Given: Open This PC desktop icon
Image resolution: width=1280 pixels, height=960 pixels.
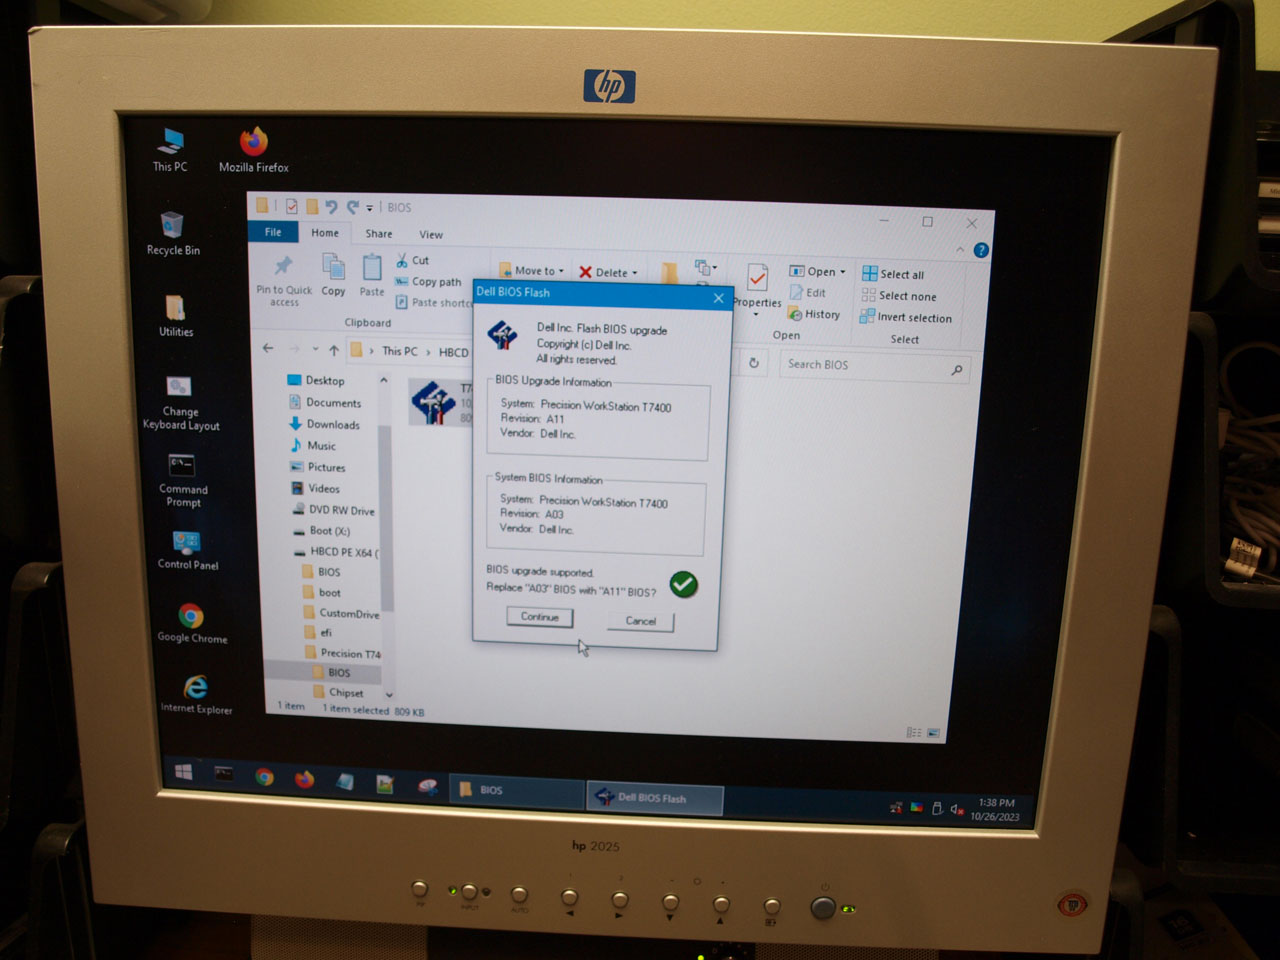Looking at the screenshot, I should 171,150.
